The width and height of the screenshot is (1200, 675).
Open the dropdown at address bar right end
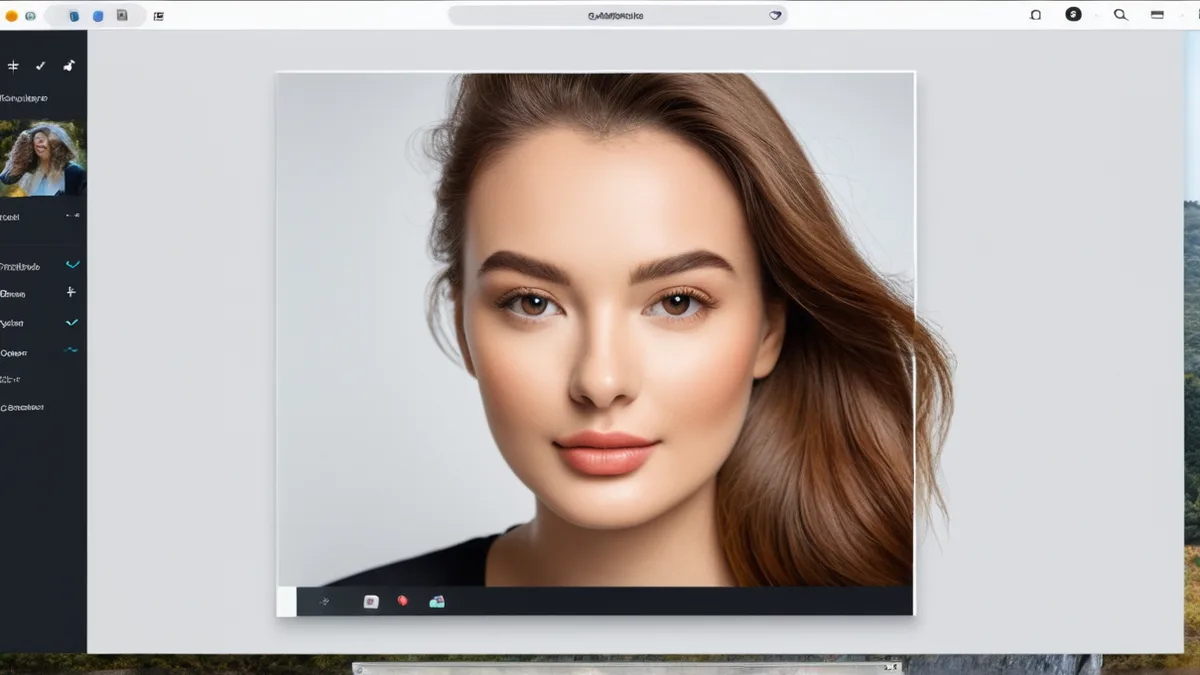click(x=775, y=15)
